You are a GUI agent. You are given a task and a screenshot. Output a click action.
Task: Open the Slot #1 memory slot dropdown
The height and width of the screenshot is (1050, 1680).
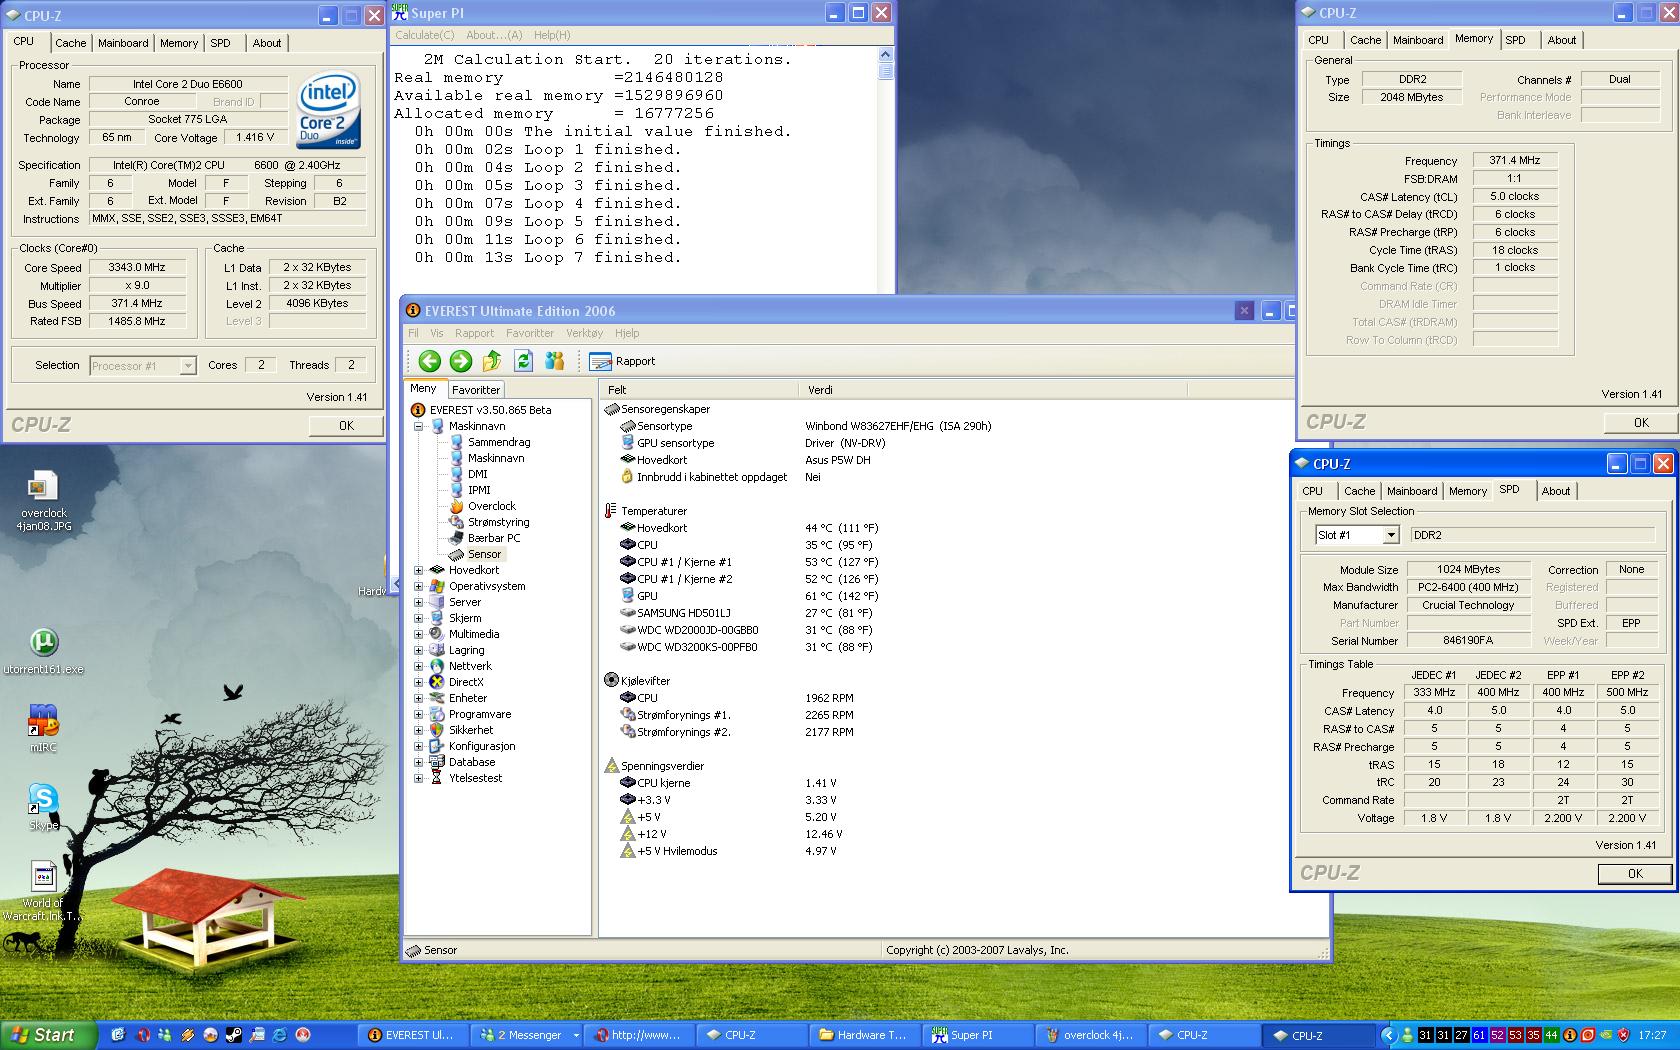coord(1390,536)
